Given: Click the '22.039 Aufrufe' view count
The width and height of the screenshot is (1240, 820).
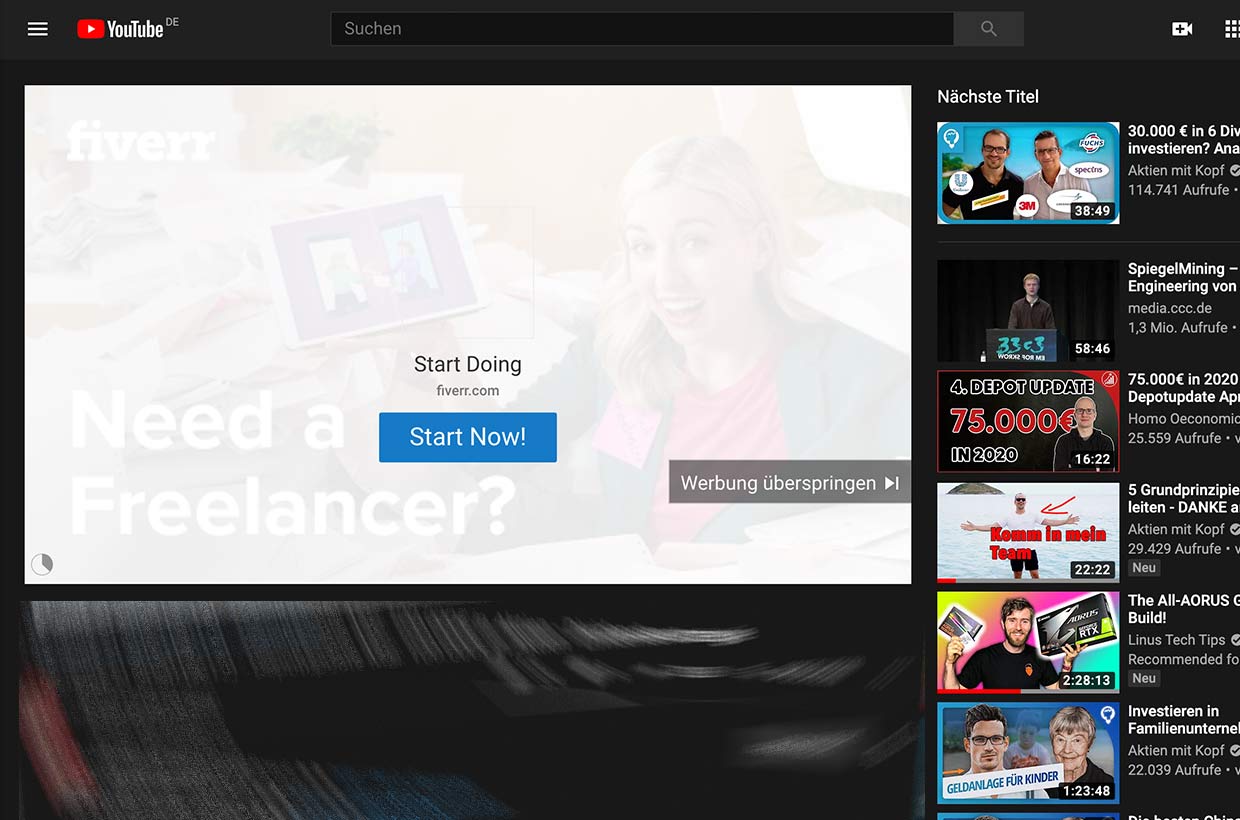Looking at the screenshot, I should [x=1175, y=770].
